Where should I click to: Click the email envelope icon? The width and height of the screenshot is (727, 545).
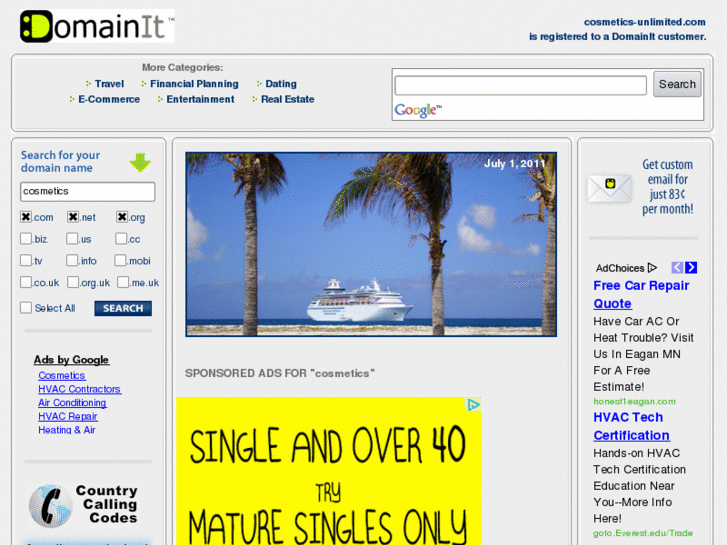click(x=609, y=188)
